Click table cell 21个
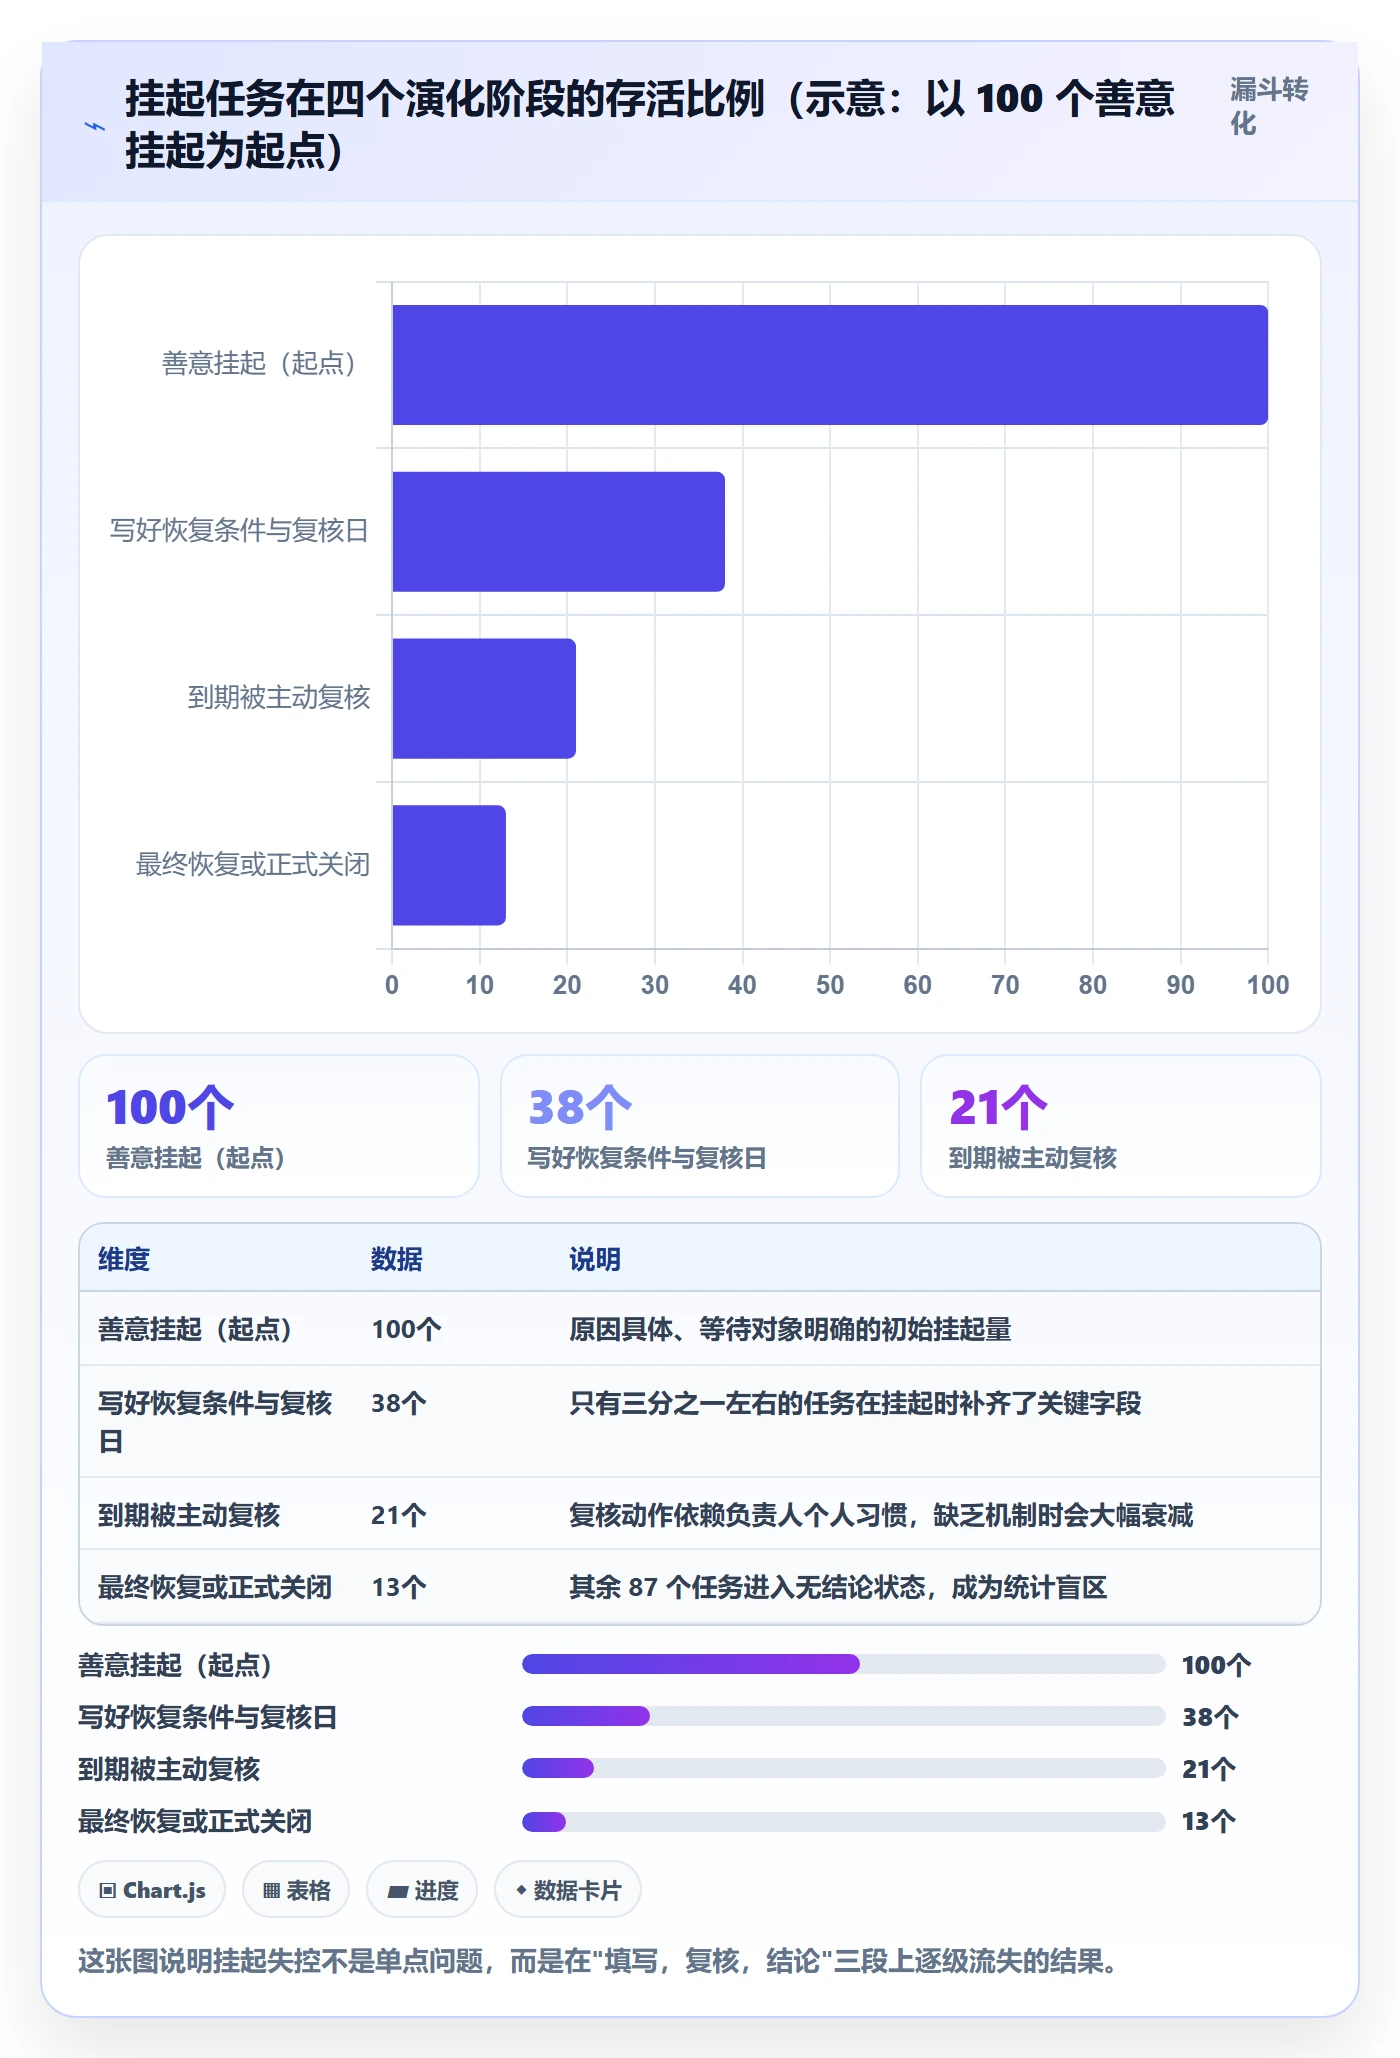Image resolution: width=1400 pixels, height=2058 pixels. [399, 1515]
